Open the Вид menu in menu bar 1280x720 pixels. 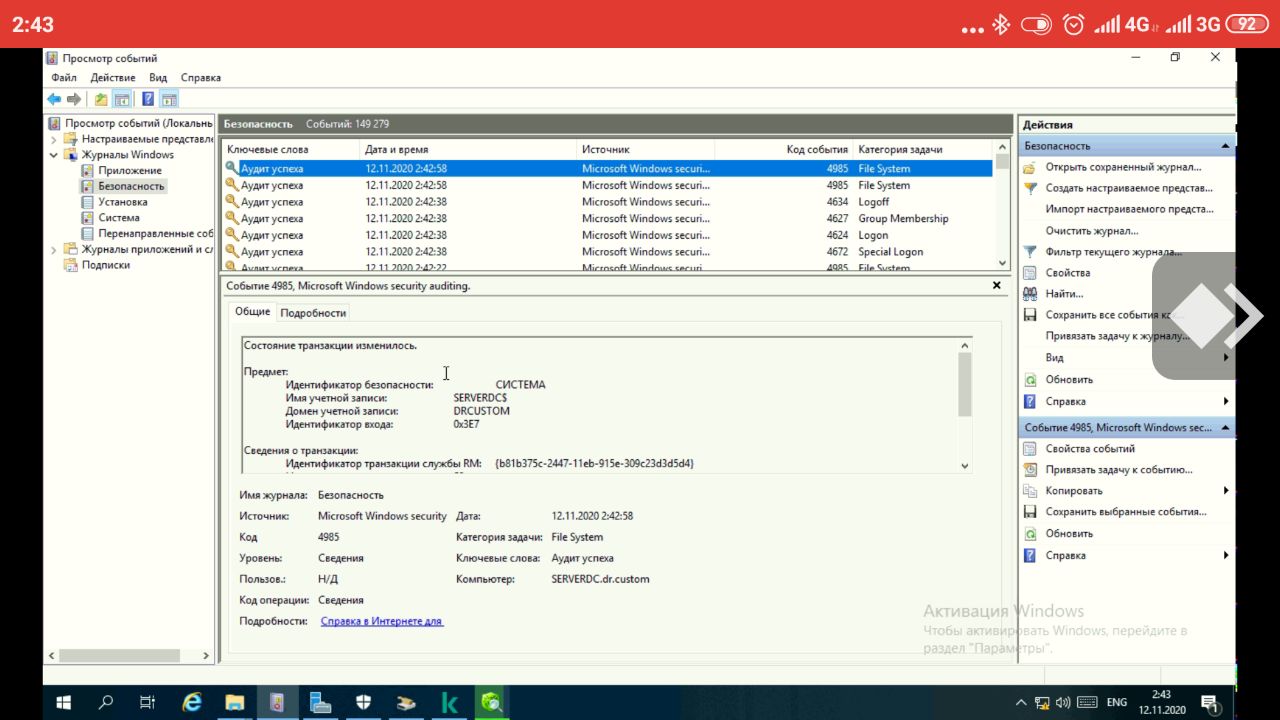pos(158,77)
